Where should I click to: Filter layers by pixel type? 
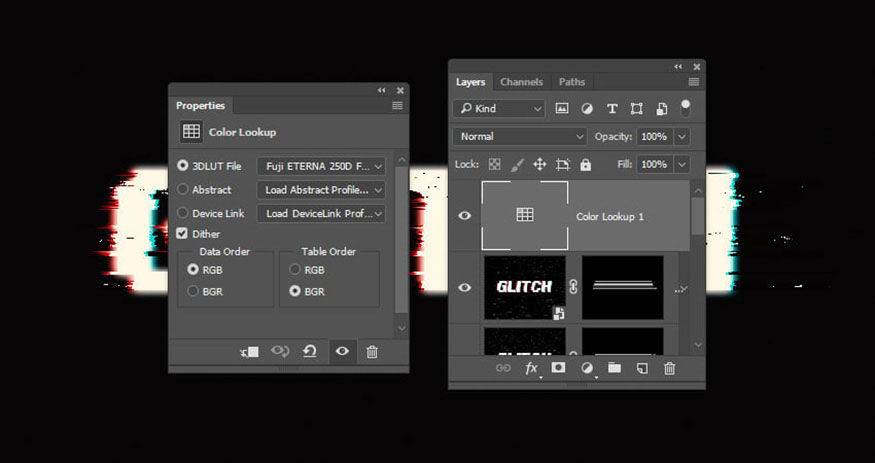(562, 109)
